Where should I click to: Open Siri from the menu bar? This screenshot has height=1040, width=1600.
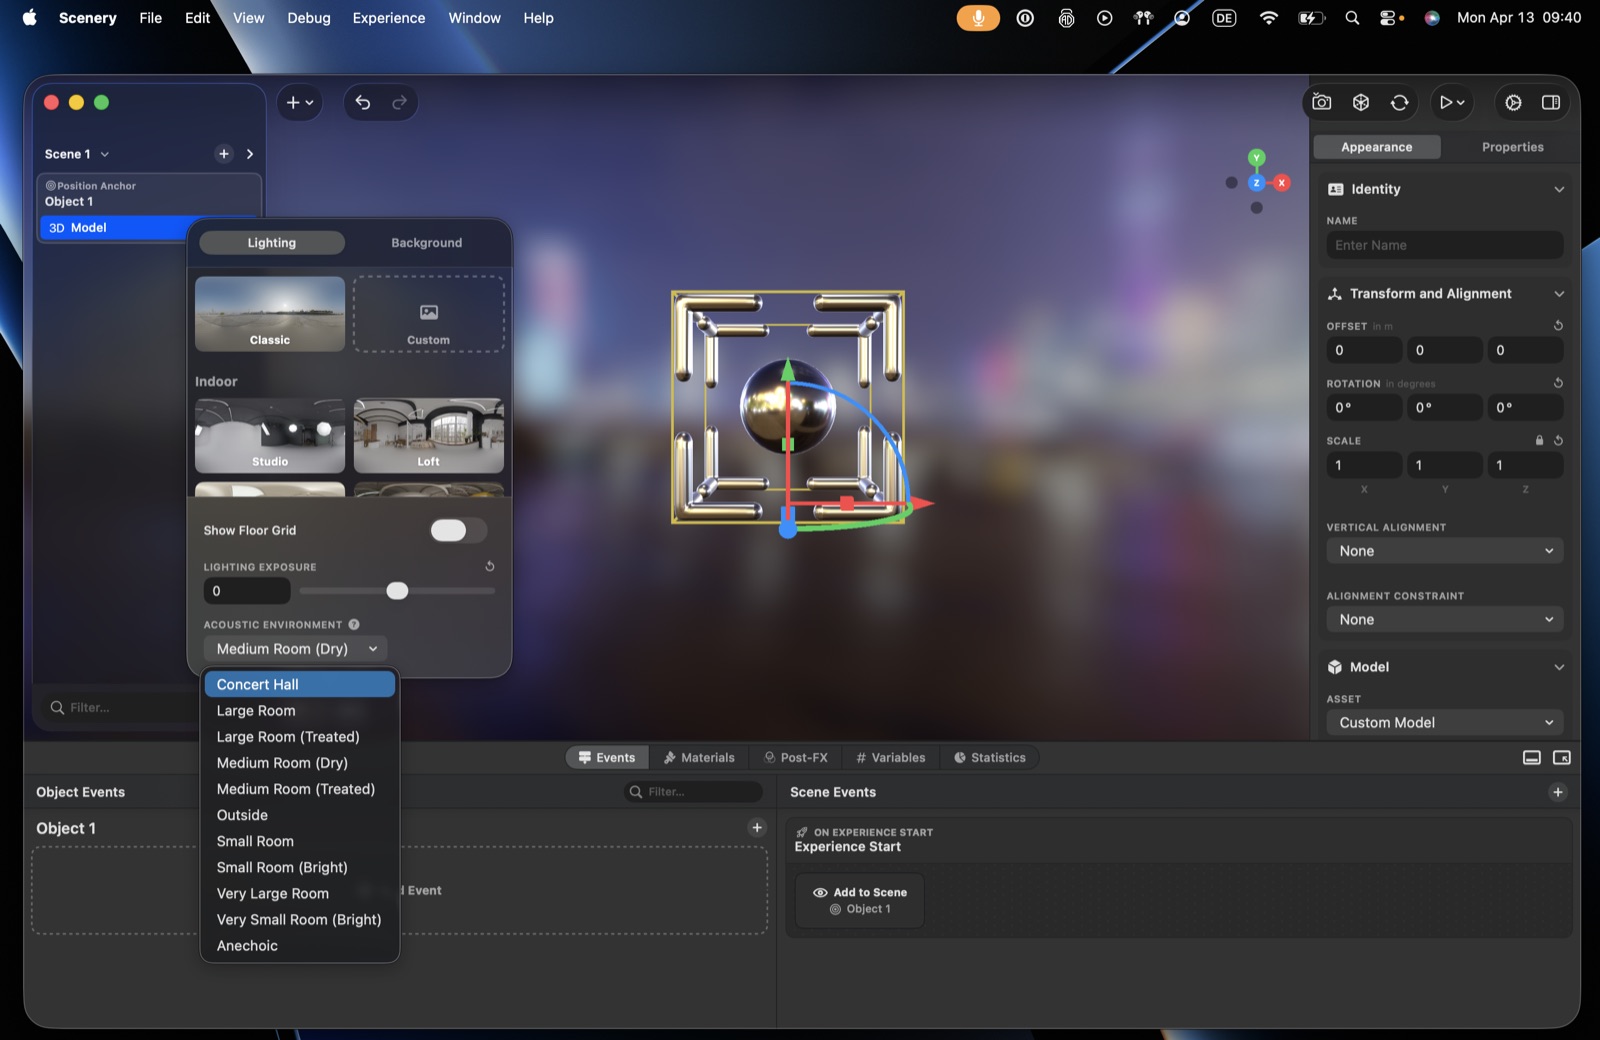pos(1432,18)
